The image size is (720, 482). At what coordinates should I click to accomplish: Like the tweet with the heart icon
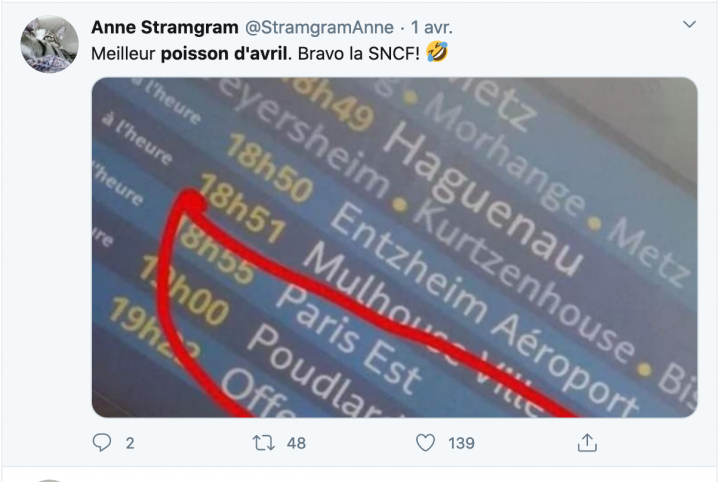[425, 443]
